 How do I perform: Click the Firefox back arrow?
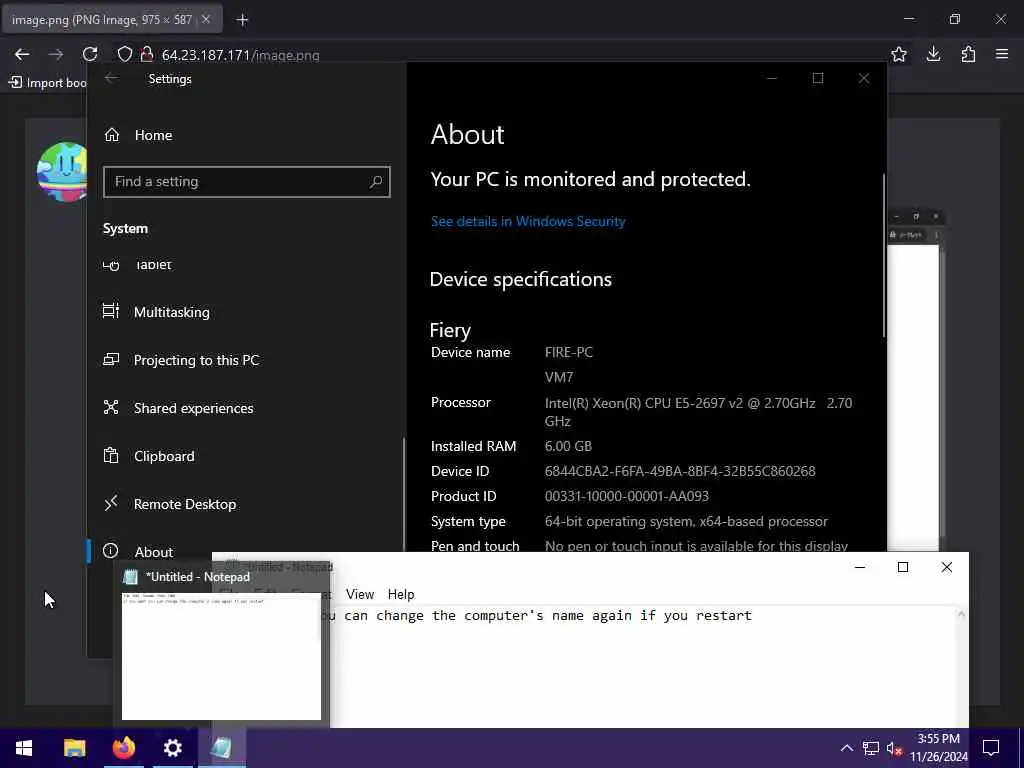[x=22, y=55]
